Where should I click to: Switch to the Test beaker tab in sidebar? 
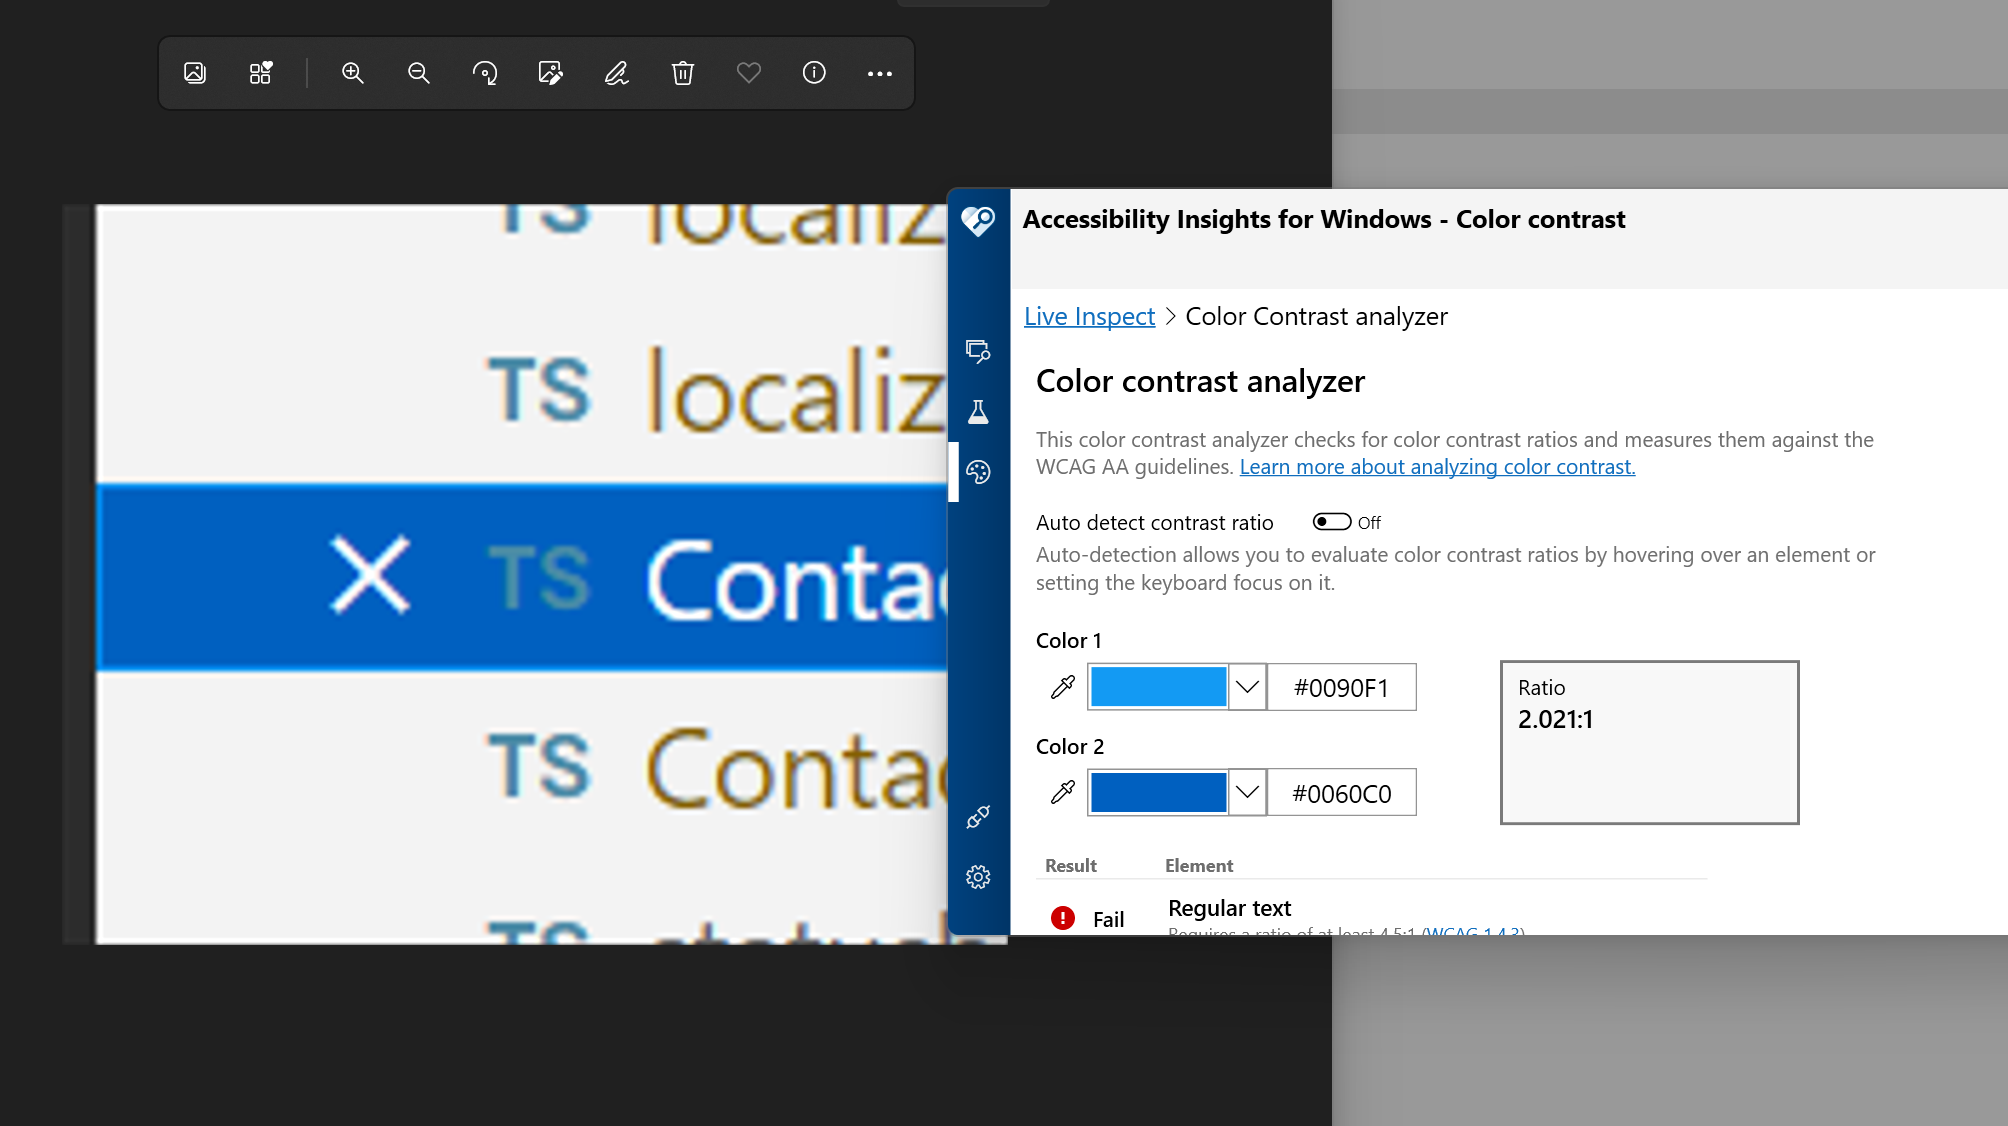(978, 411)
